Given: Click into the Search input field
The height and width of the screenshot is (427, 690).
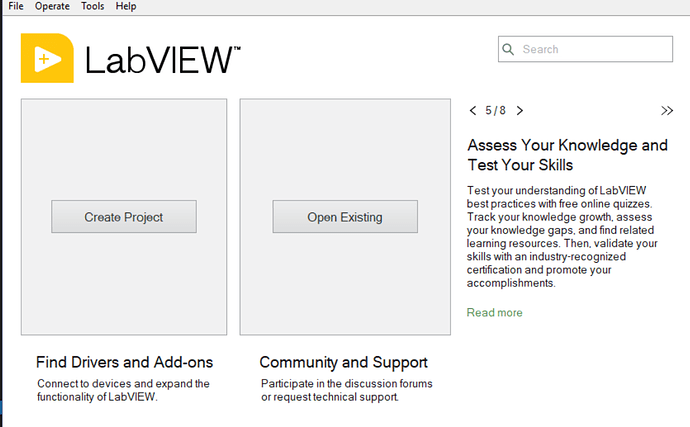Looking at the screenshot, I should (x=585, y=49).
